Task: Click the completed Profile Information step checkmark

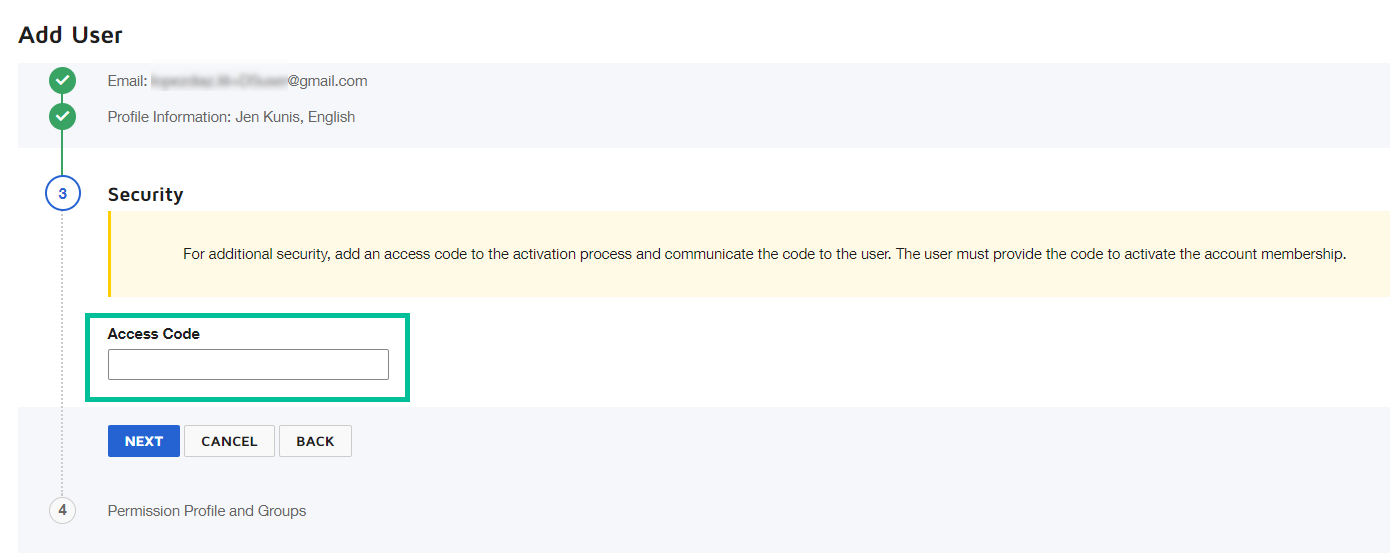Action: (x=62, y=117)
